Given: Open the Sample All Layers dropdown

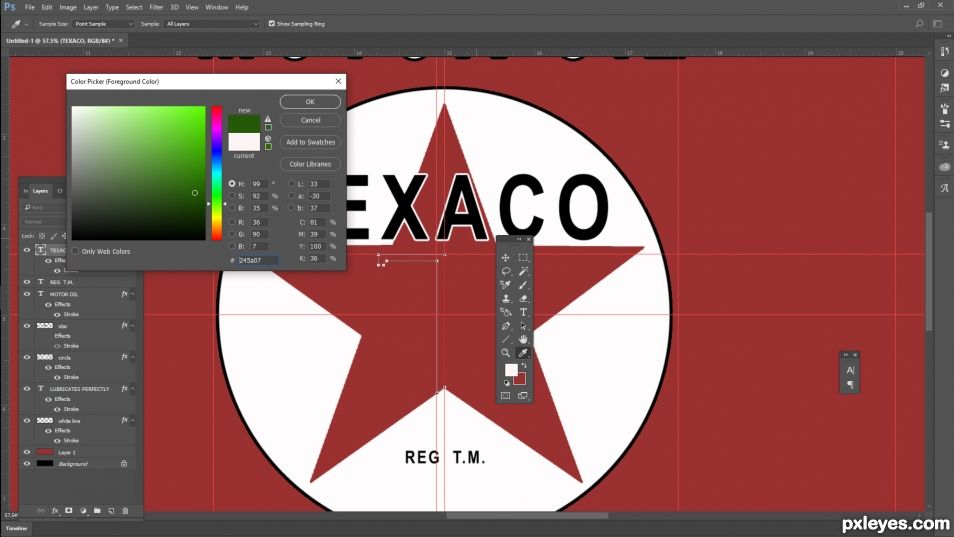Looking at the screenshot, I should click(212, 24).
